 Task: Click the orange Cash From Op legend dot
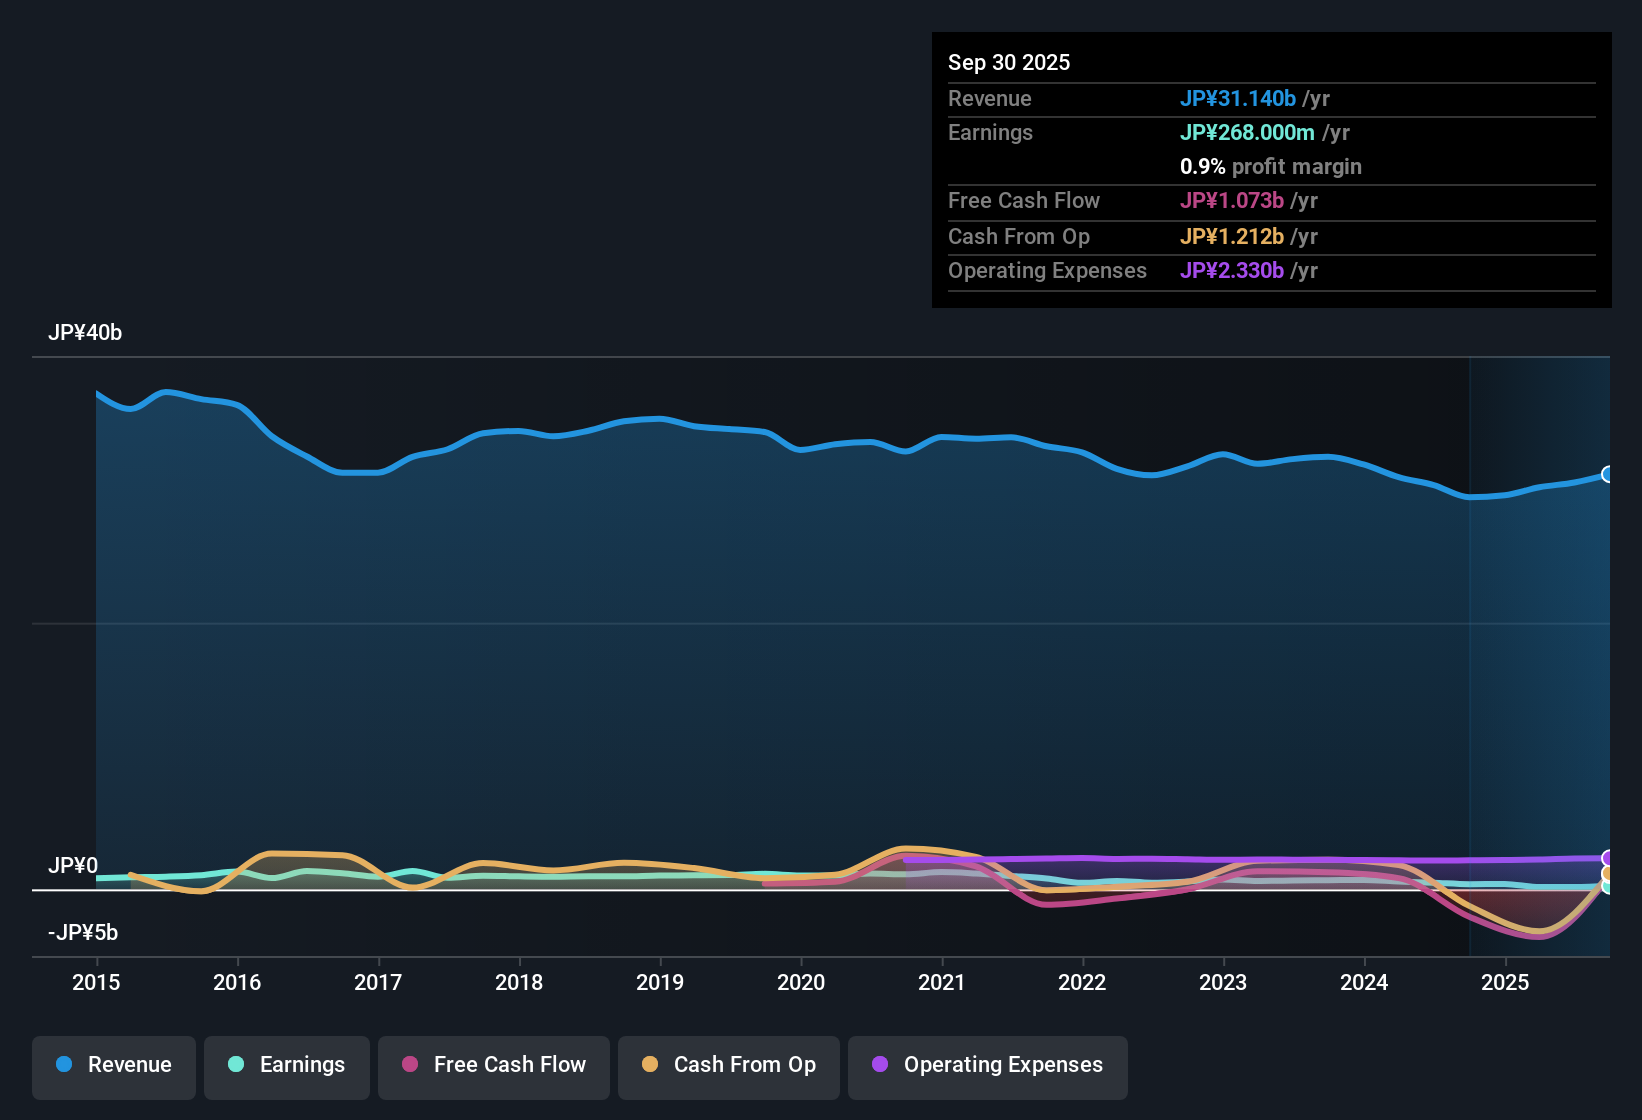click(650, 1065)
